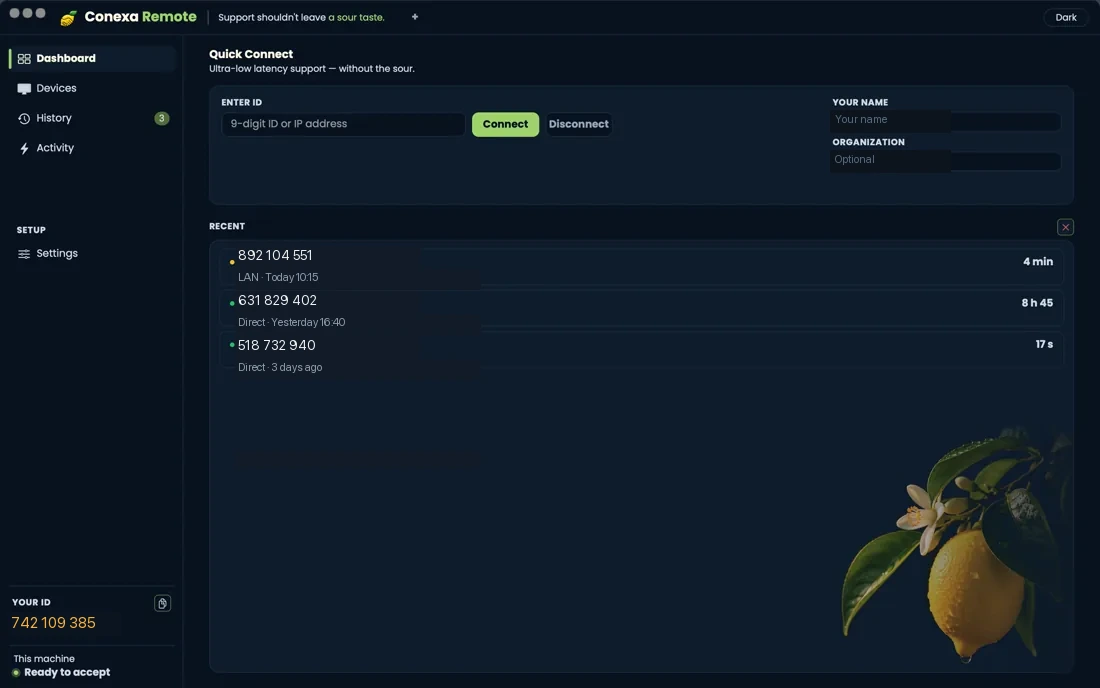Click the 4 min duration label
1100x688 pixels.
1038,262
